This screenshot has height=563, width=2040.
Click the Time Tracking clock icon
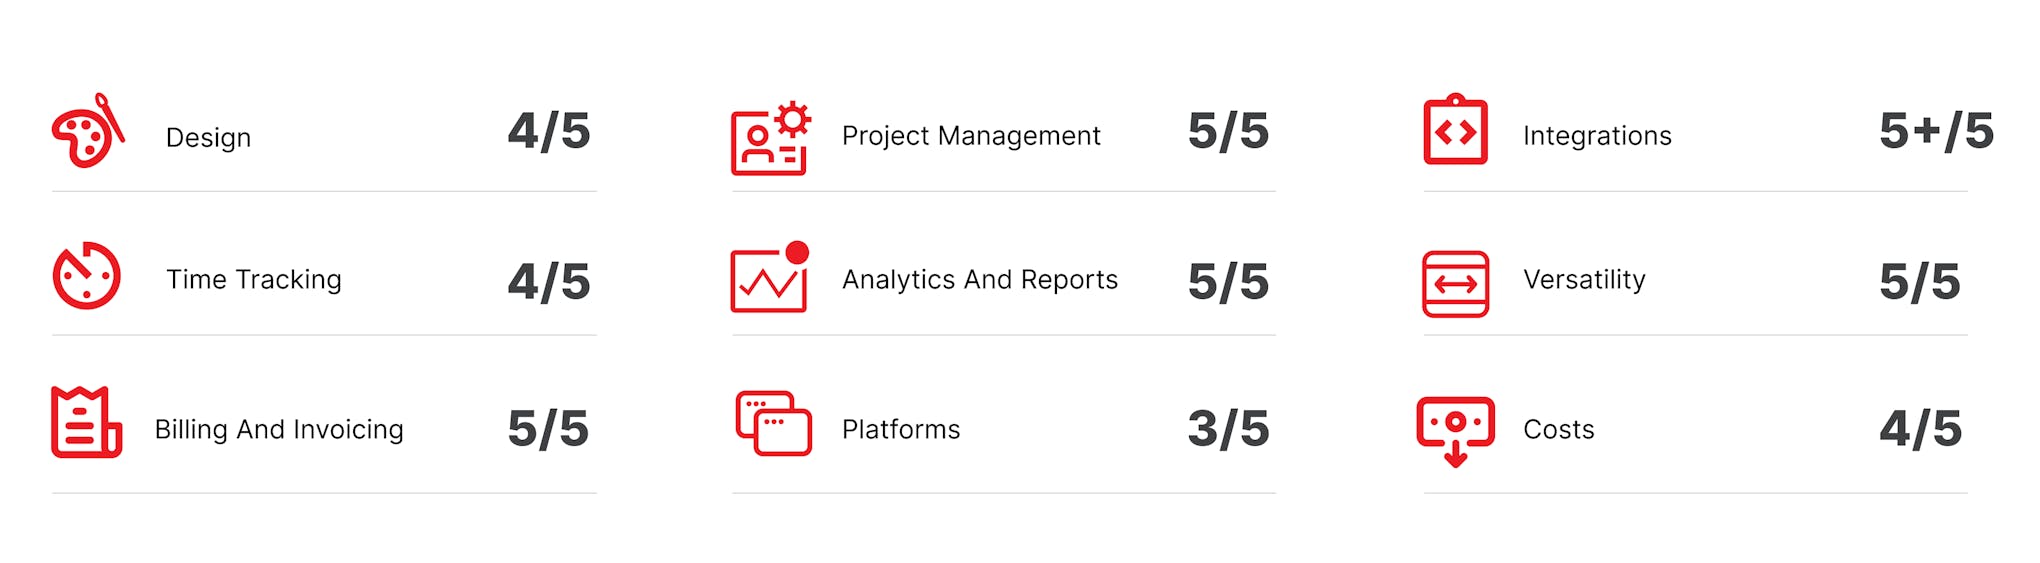pos(87,275)
